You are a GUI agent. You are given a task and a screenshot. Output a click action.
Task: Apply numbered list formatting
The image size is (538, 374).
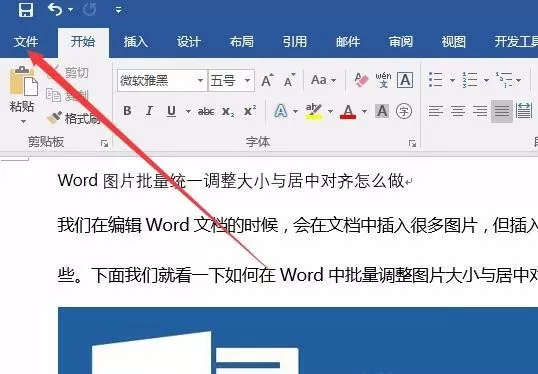pyautogui.click(x=469, y=80)
